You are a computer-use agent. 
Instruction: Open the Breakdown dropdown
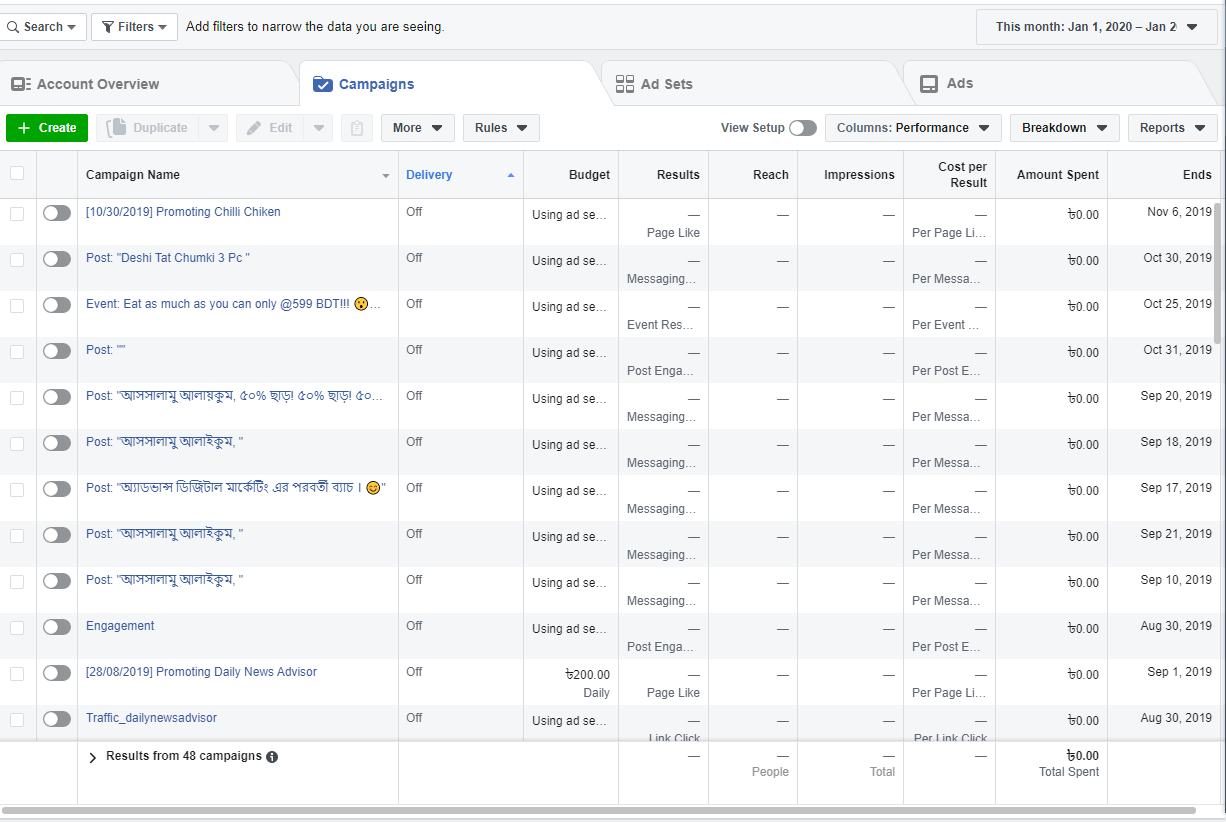(1064, 128)
